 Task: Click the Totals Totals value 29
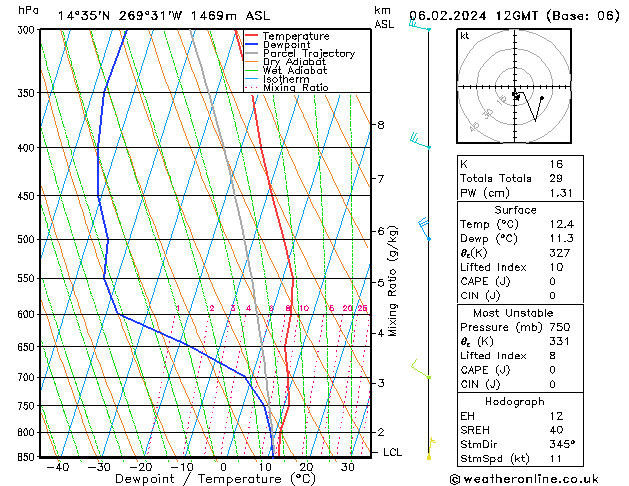[x=556, y=178]
